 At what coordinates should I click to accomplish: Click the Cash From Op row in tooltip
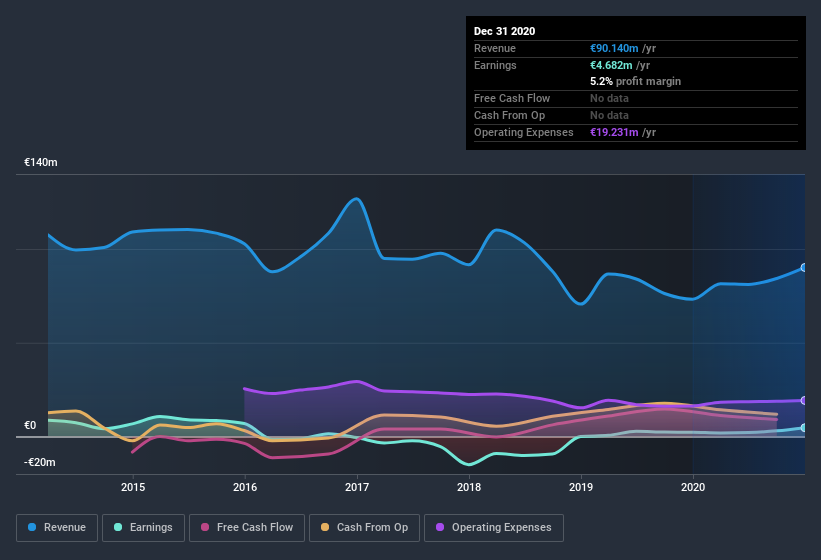(x=636, y=115)
